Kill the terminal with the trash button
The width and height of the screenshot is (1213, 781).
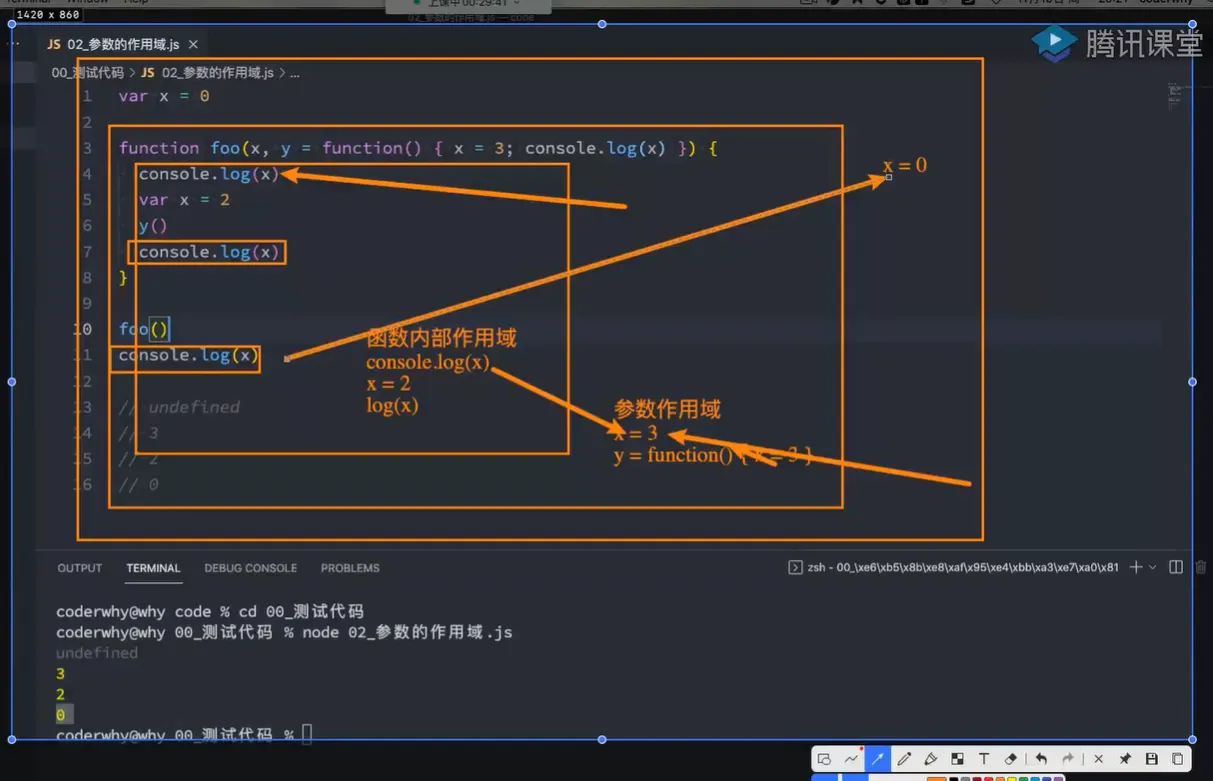1203,567
